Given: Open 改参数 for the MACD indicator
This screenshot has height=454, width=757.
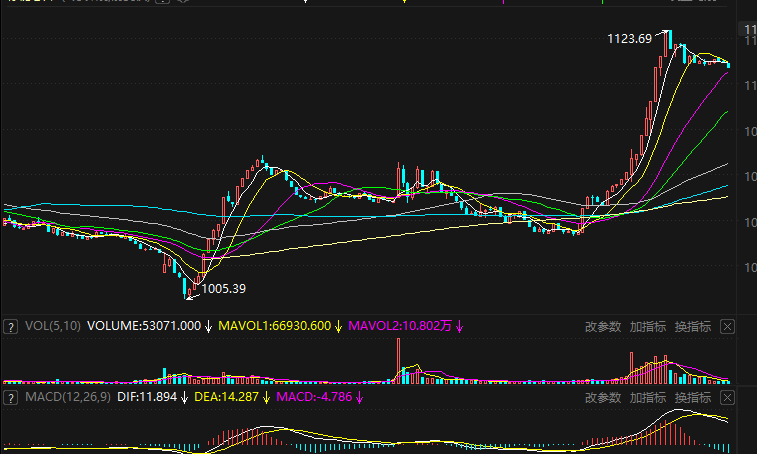Looking at the screenshot, I should (x=603, y=397).
